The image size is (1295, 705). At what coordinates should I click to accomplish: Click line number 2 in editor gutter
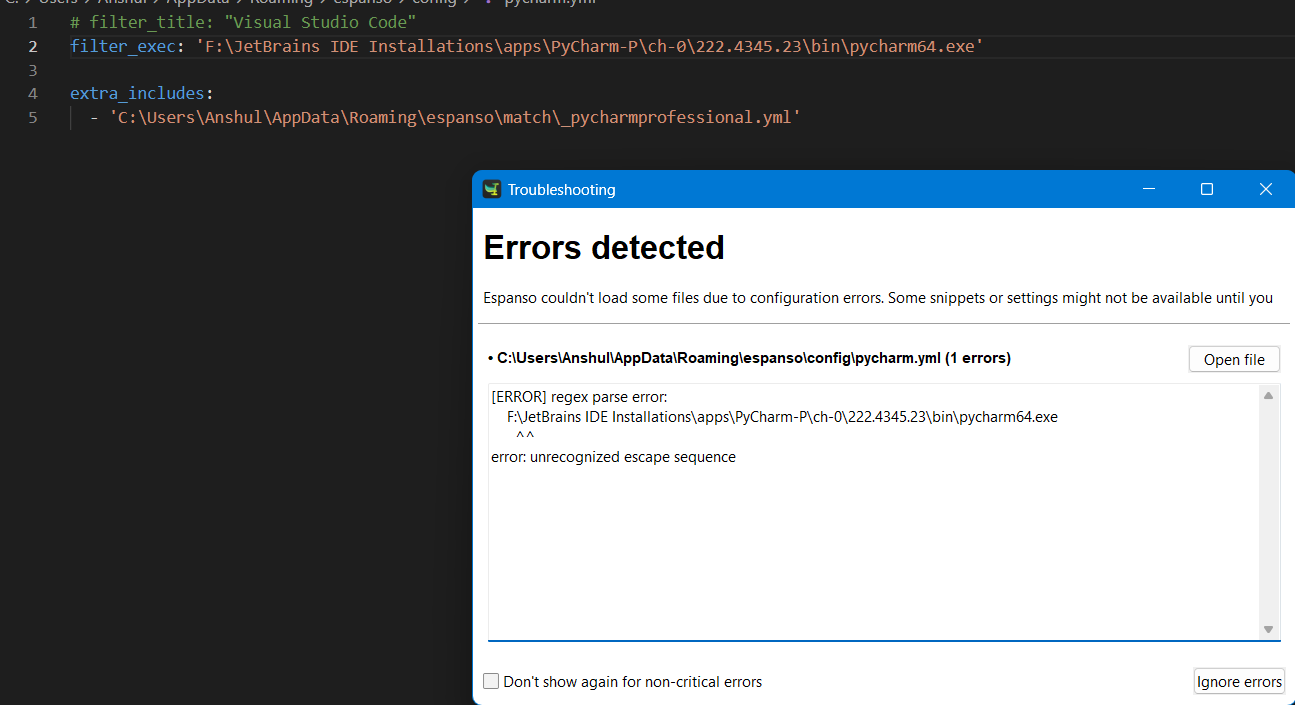(x=33, y=46)
